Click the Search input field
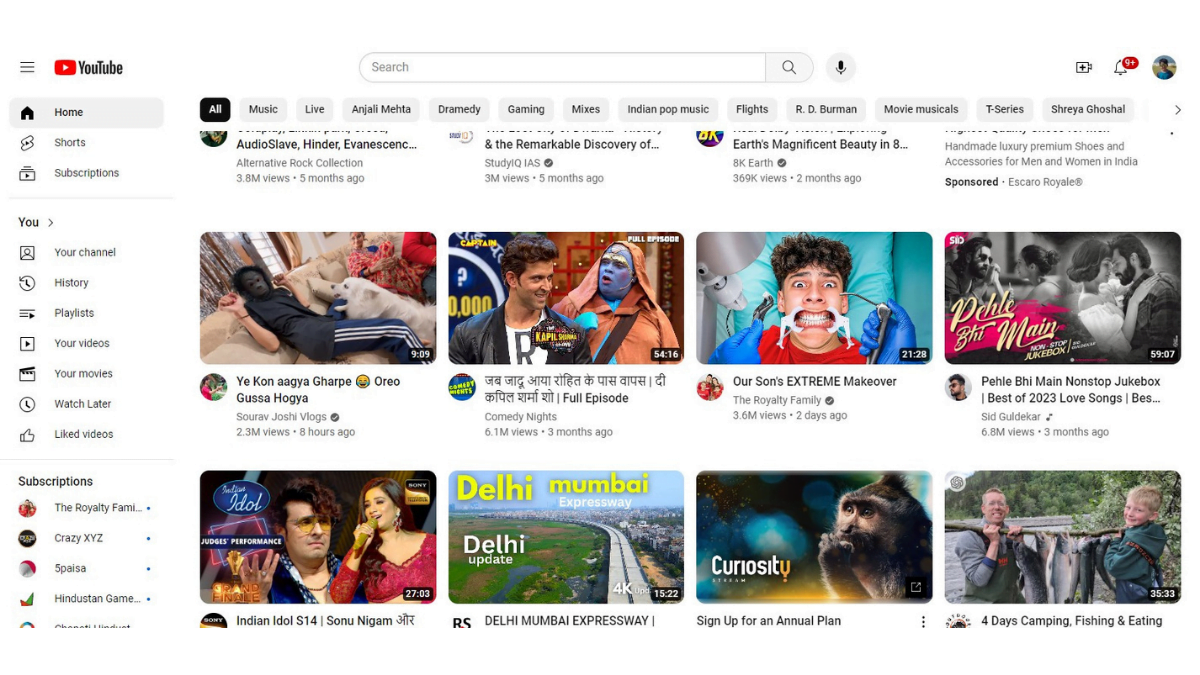Screen dimensions: 1200x675 pyautogui.click(x=562, y=67)
